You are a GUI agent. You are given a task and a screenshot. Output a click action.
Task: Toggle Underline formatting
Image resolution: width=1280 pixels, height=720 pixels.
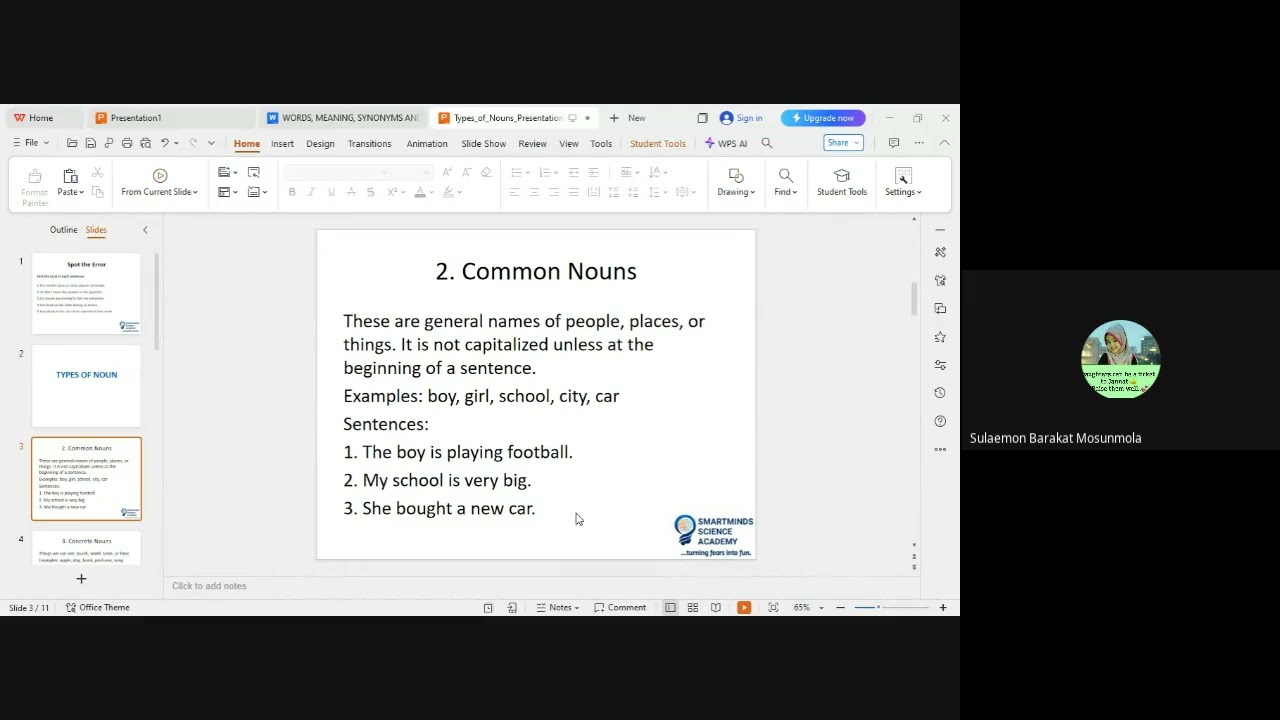click(x=331, y=192)
